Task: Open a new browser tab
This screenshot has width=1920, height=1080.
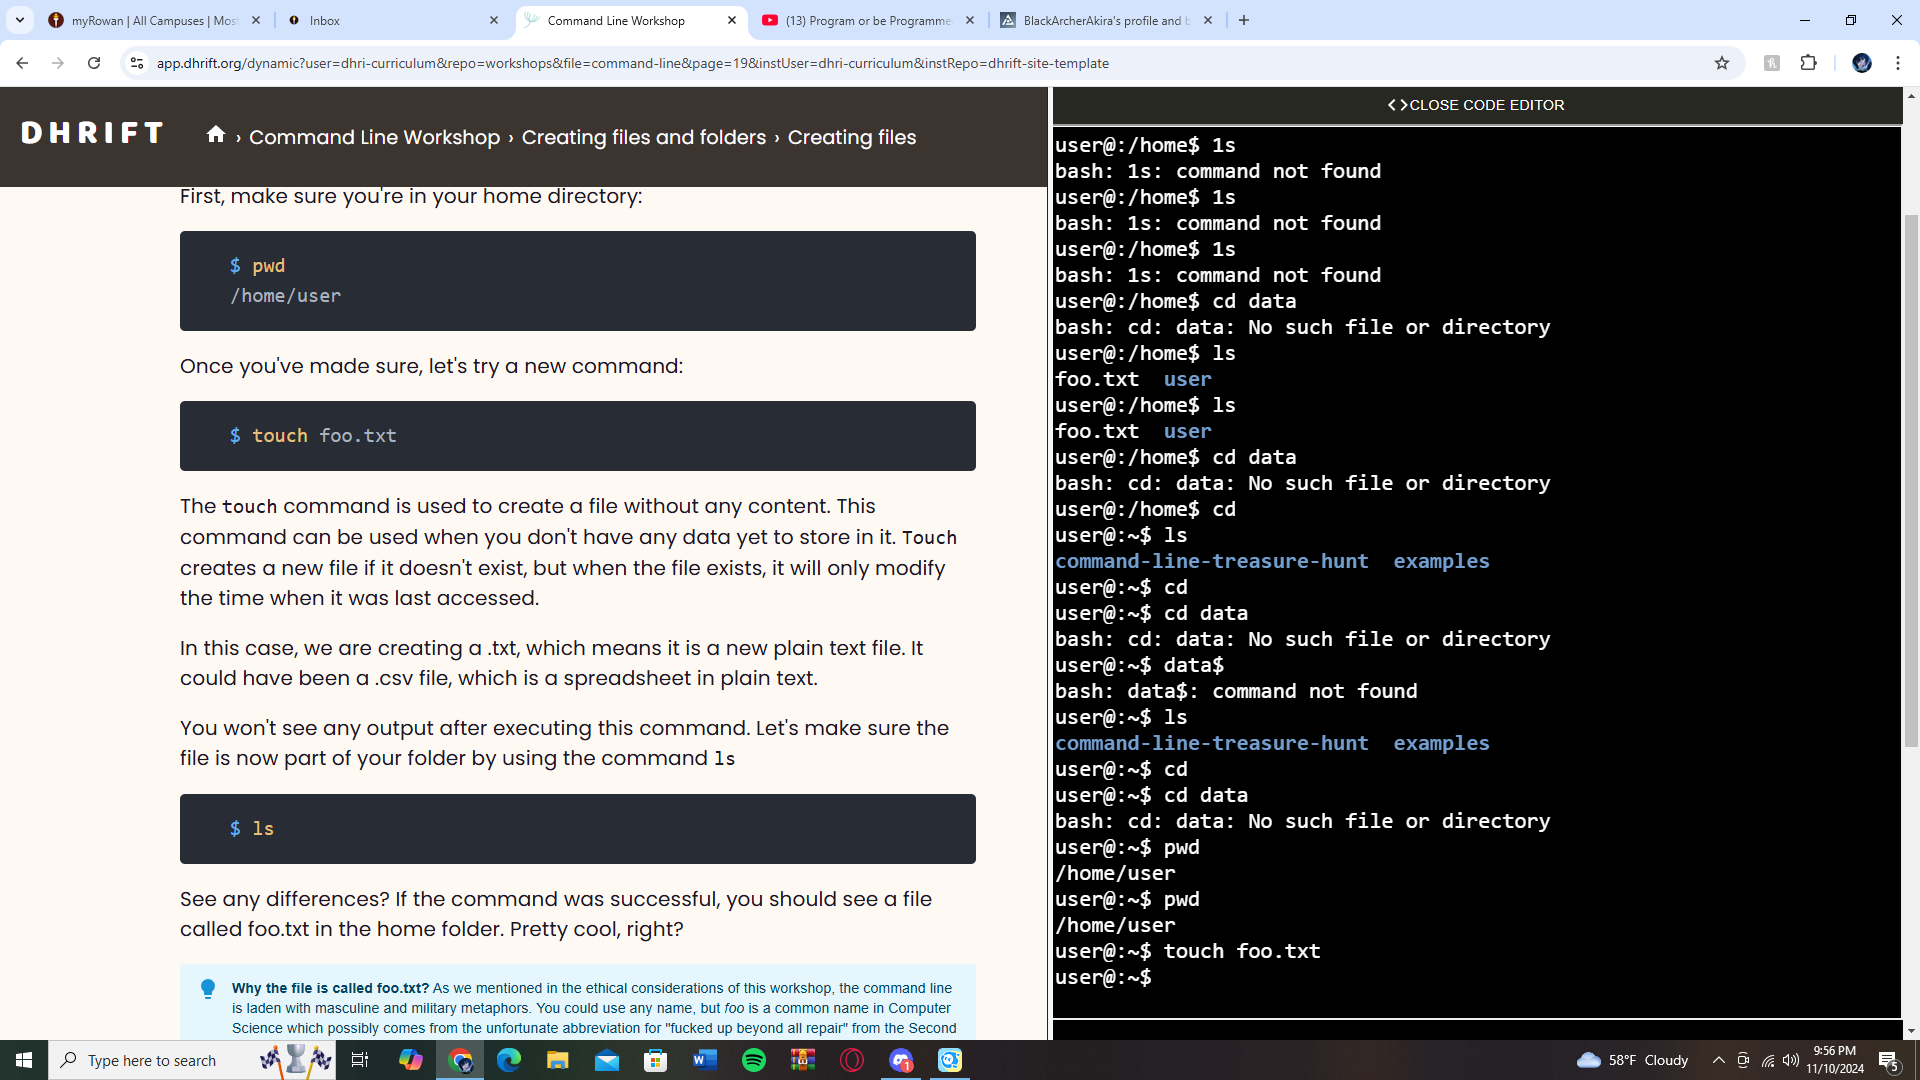Action: pos(1244,20)
